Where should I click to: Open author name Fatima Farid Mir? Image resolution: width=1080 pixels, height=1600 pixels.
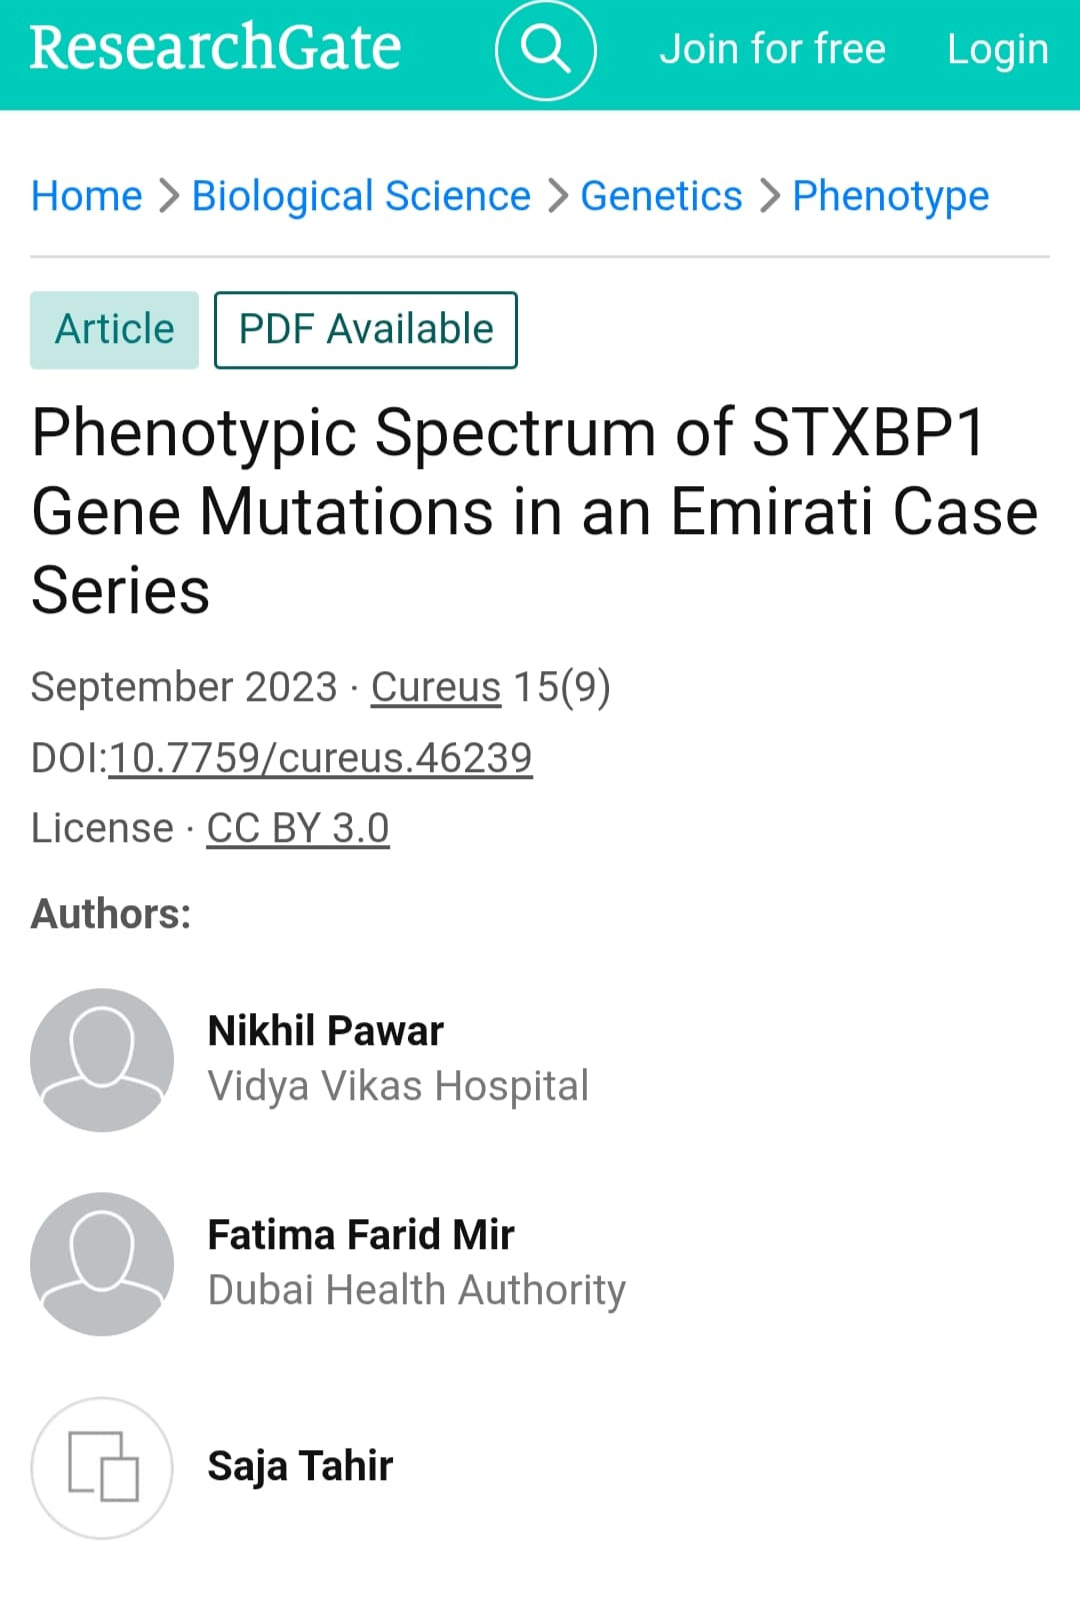click(361, 1235)
